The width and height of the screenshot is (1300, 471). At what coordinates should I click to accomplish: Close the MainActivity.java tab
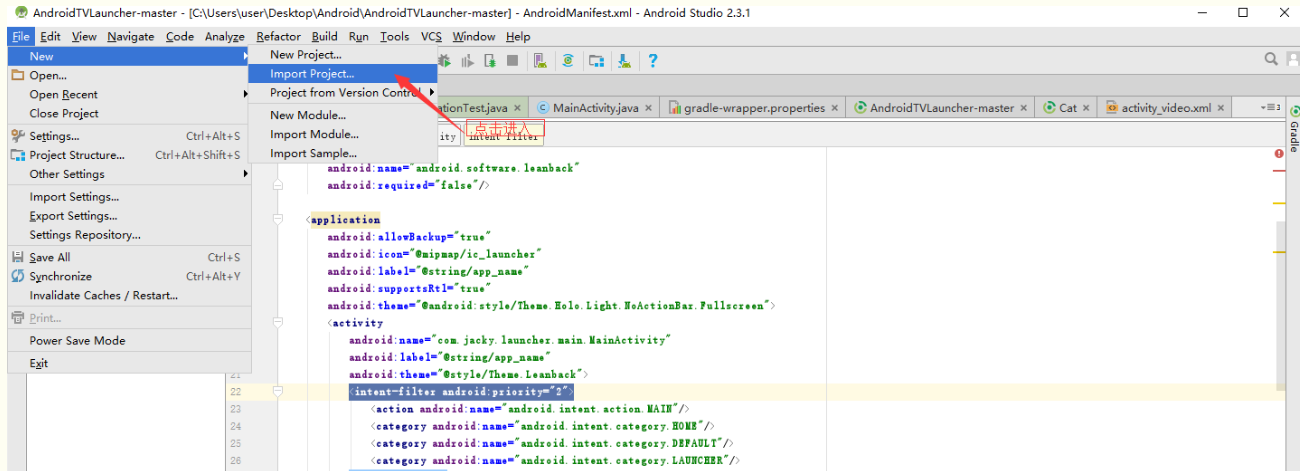(648, 108)
